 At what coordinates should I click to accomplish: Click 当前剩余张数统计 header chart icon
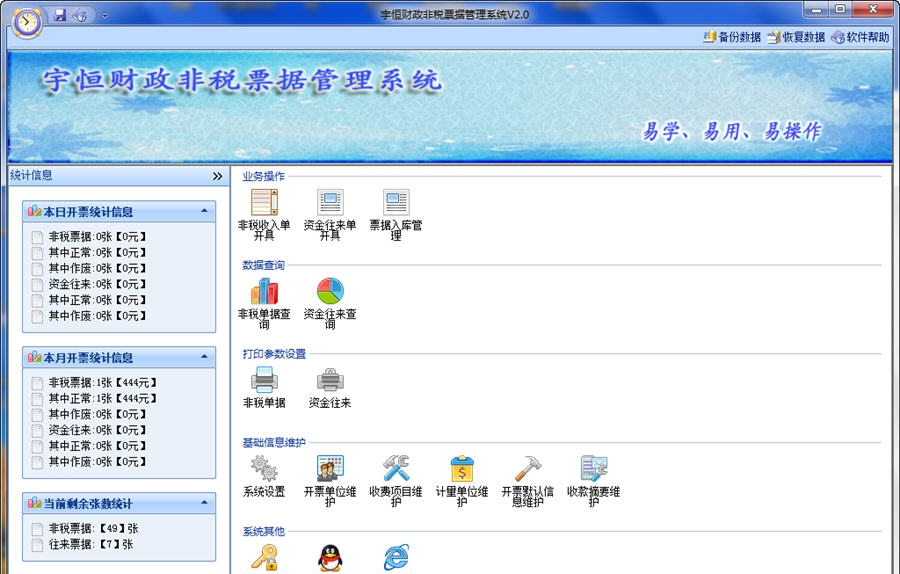tap(34, 503)
